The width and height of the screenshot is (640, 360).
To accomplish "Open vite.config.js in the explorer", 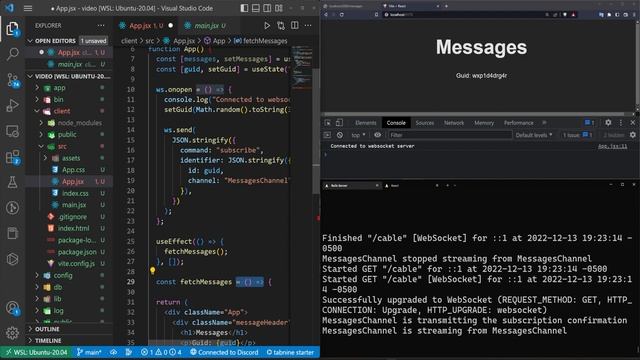I will tap(76, 264).
